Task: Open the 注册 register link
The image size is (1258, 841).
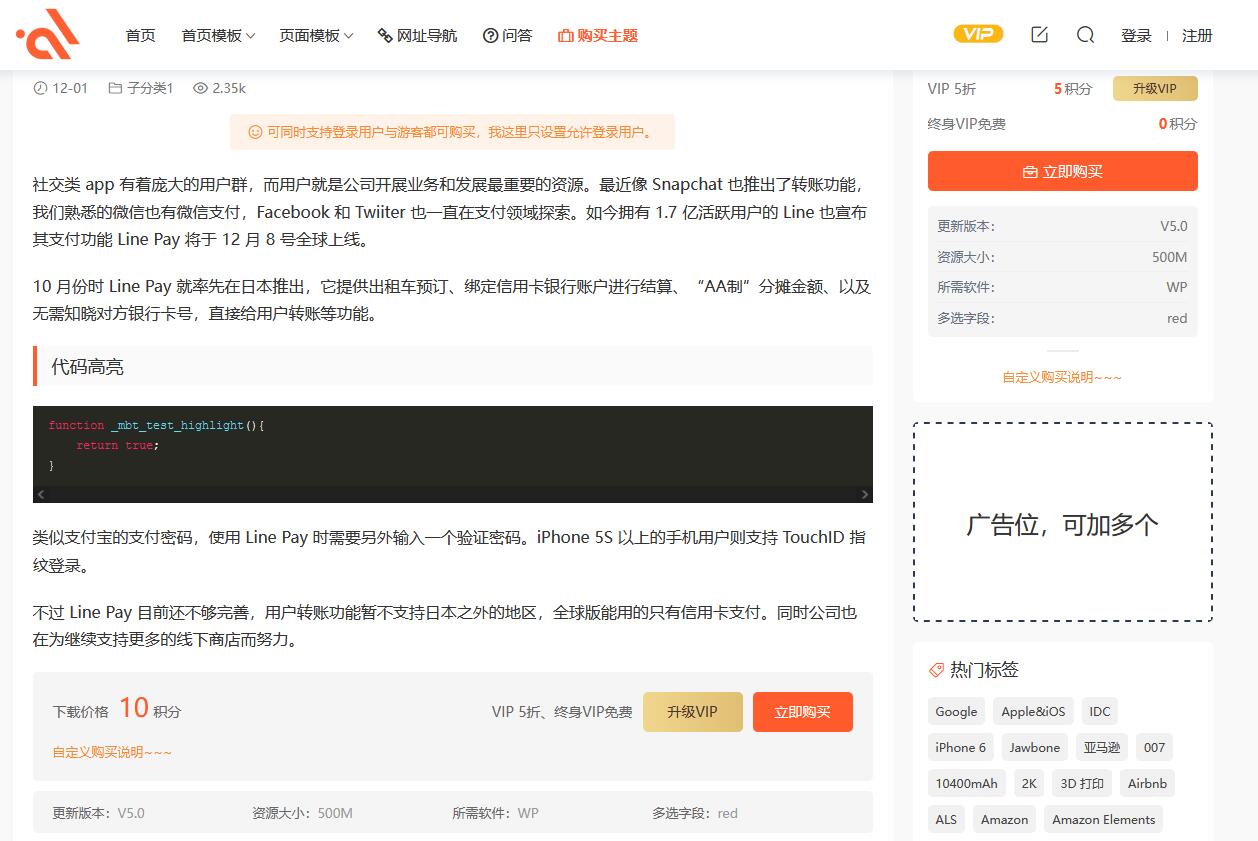Action: click(x=1197, y=35)
